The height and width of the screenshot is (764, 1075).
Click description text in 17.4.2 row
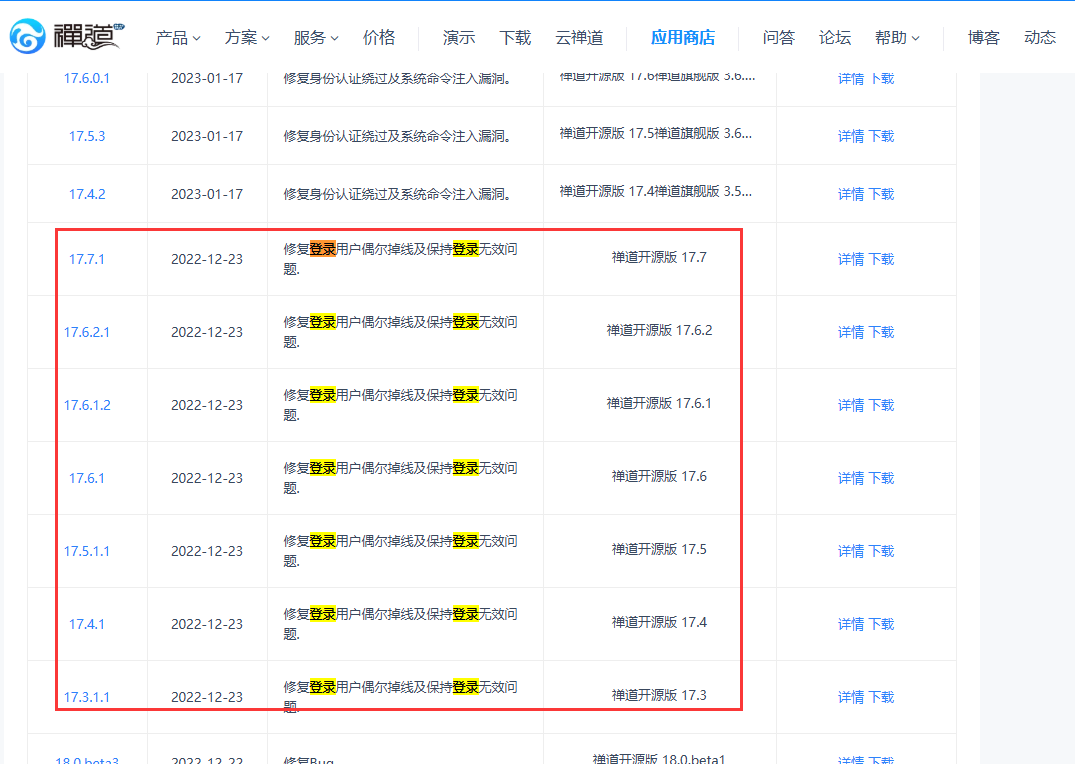pyautogui.click(x=398, y=194)
